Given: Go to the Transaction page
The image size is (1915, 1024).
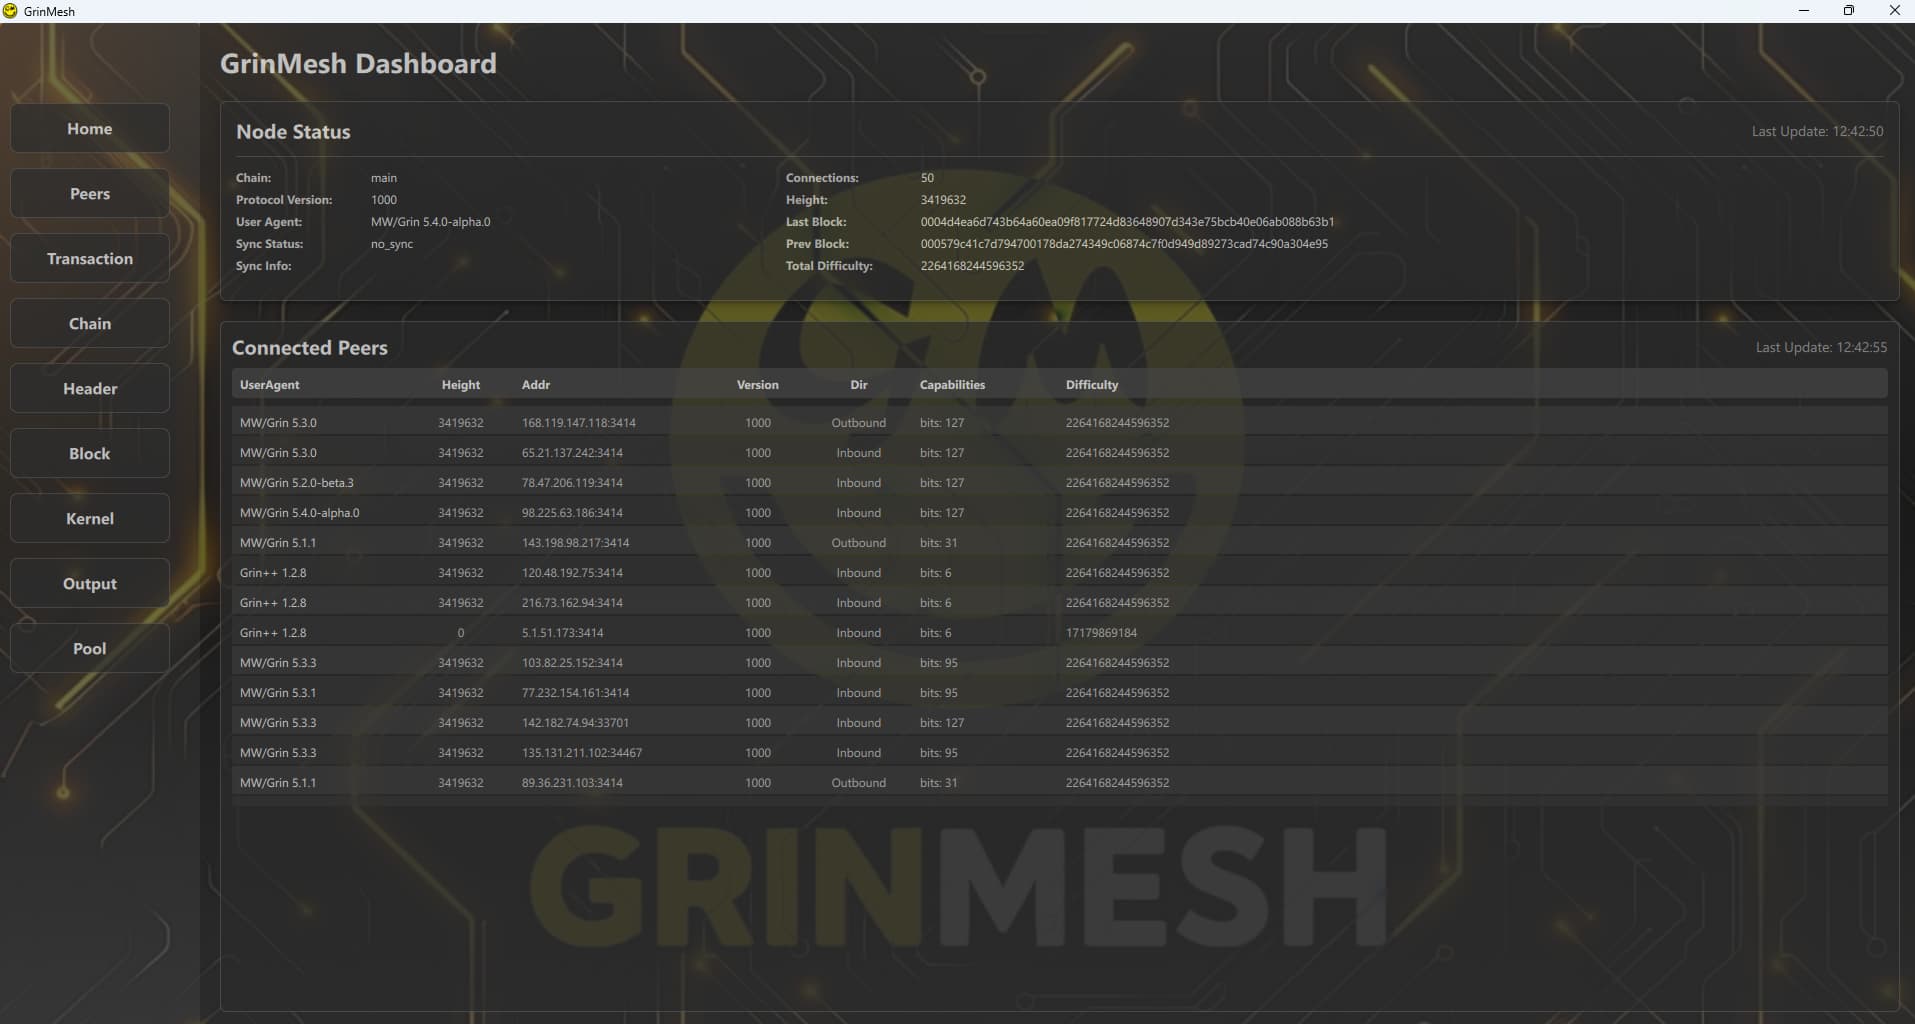Looking at the screenshot, I should click(90, 259).
